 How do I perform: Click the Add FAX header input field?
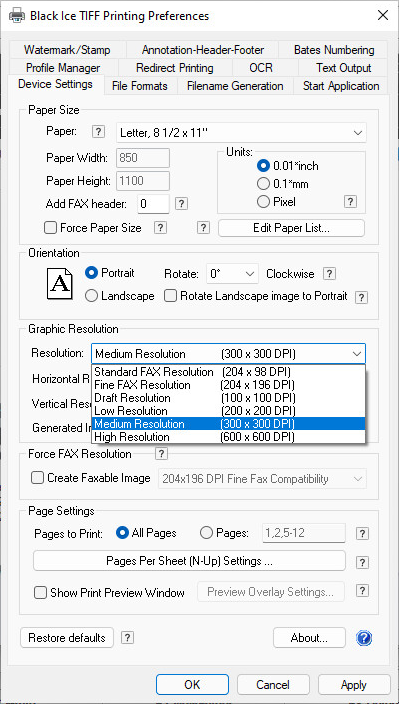pos(153,204)
